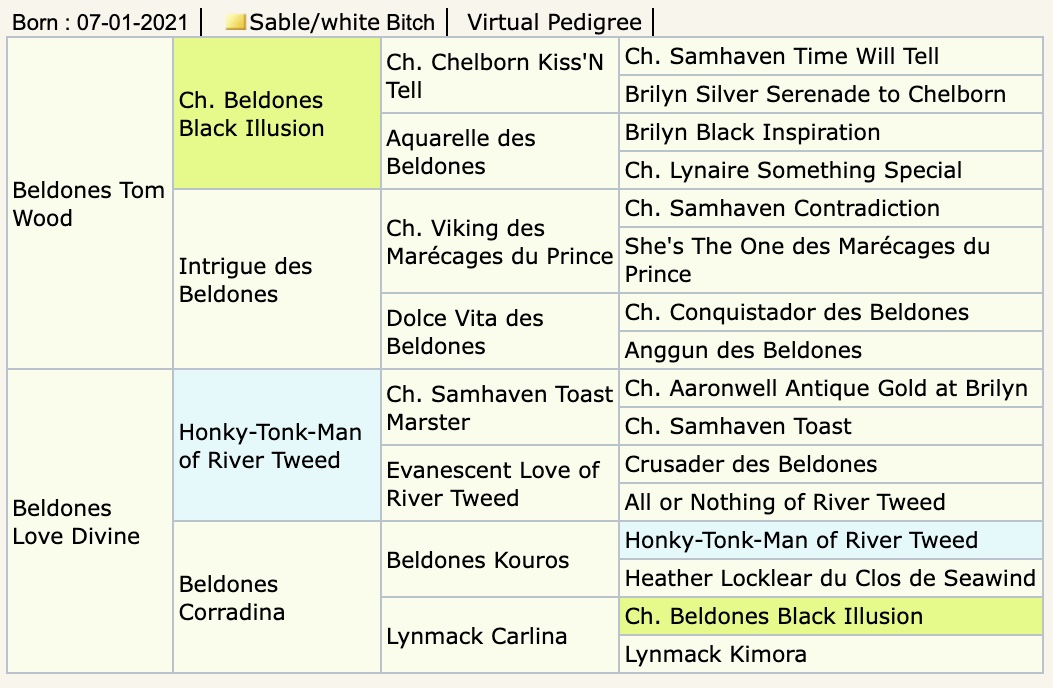Screen dimensions: 1053x688
Task: Click Ch. Samhaven Time Will Tell
Action: coord(782,56)
